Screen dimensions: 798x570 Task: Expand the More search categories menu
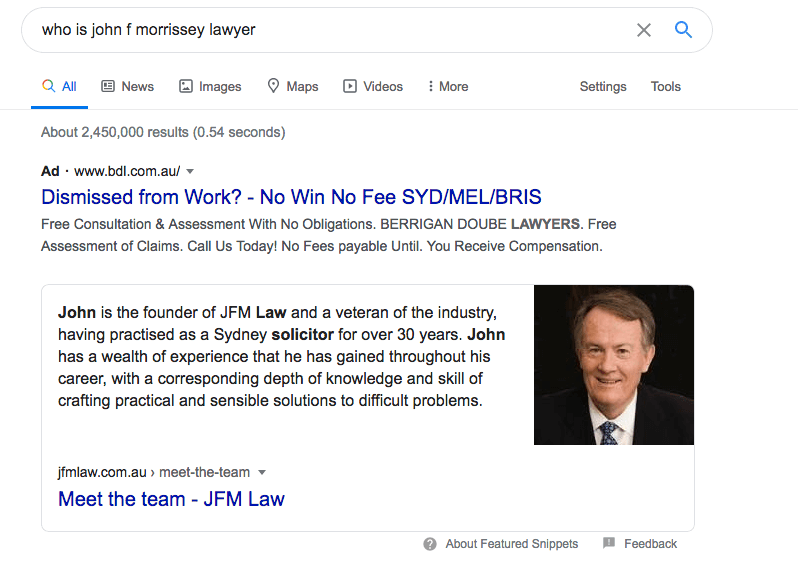click(x=447, y=87)
